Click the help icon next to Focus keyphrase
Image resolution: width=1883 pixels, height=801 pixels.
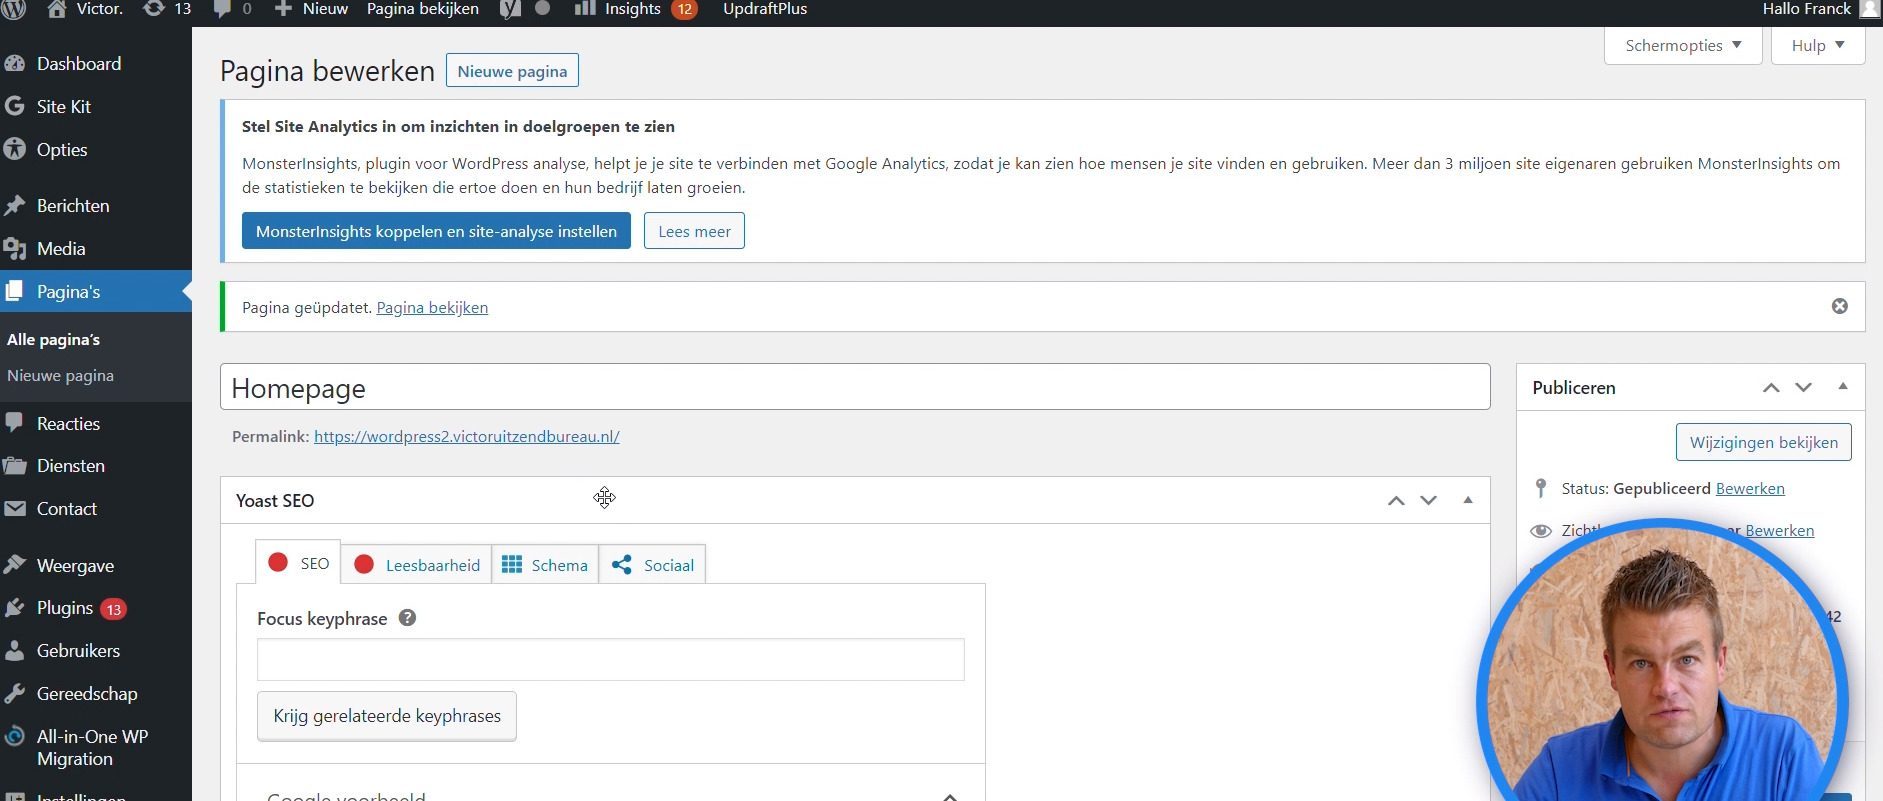pos(407,618)
